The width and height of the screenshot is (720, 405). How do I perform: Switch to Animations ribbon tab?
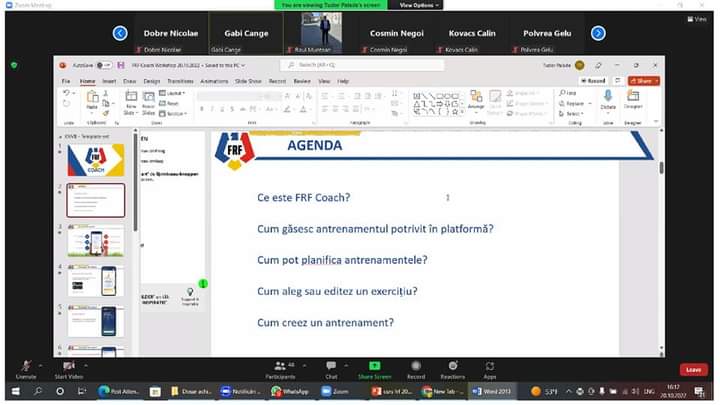pyautogui.click(x=214, y=81)
